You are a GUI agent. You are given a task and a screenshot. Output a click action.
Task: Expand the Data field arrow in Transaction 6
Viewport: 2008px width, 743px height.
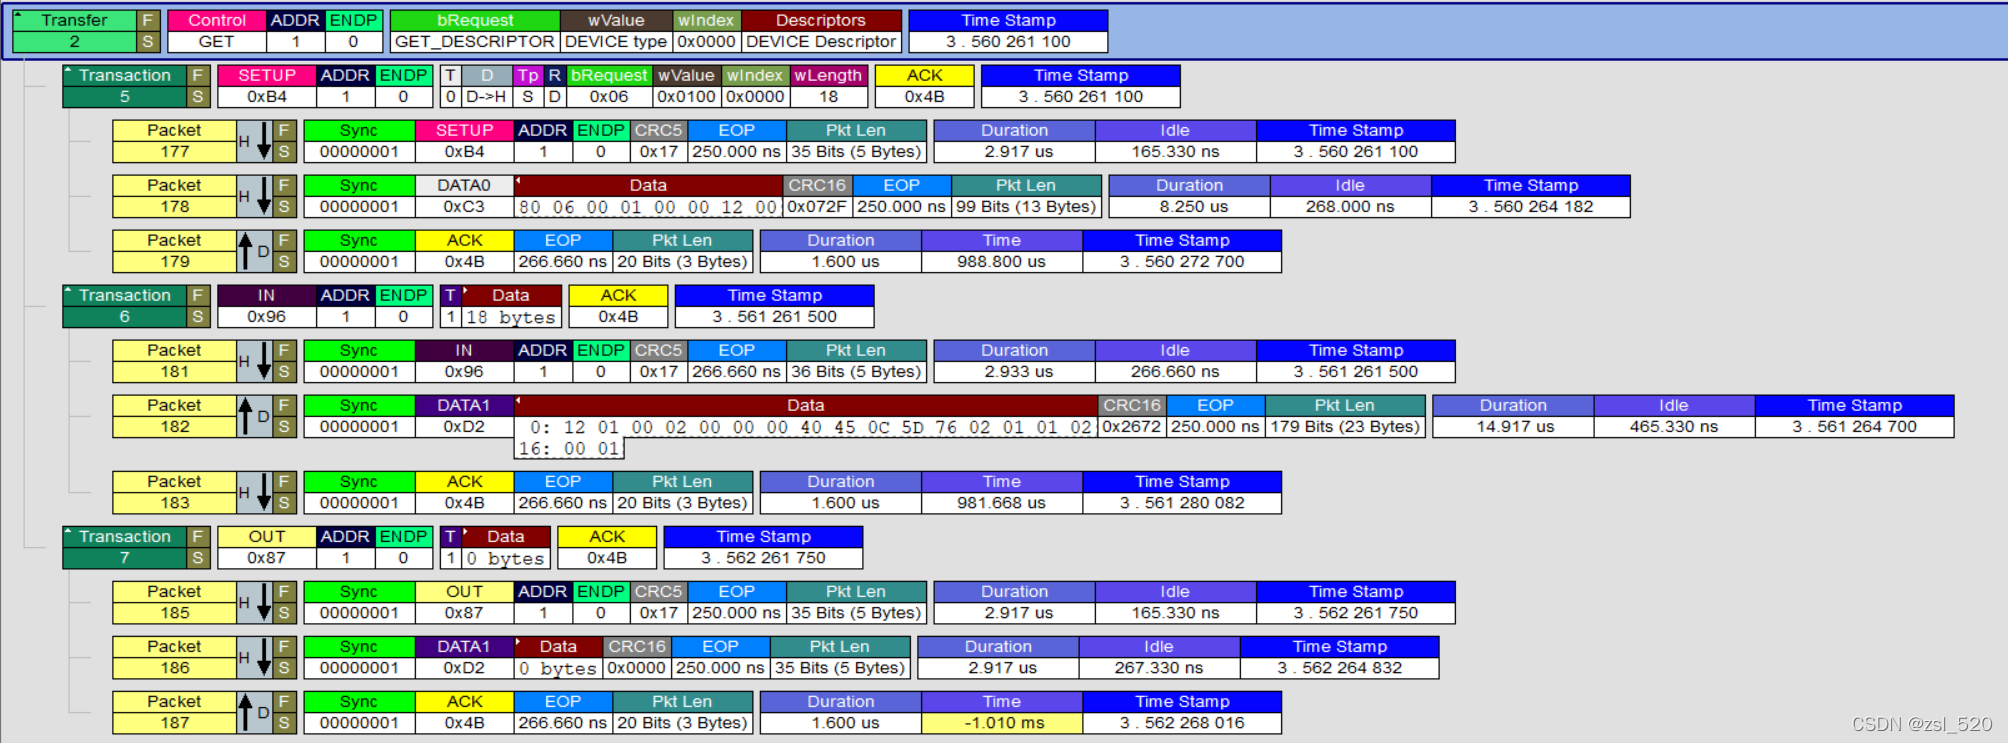point(466,290)
